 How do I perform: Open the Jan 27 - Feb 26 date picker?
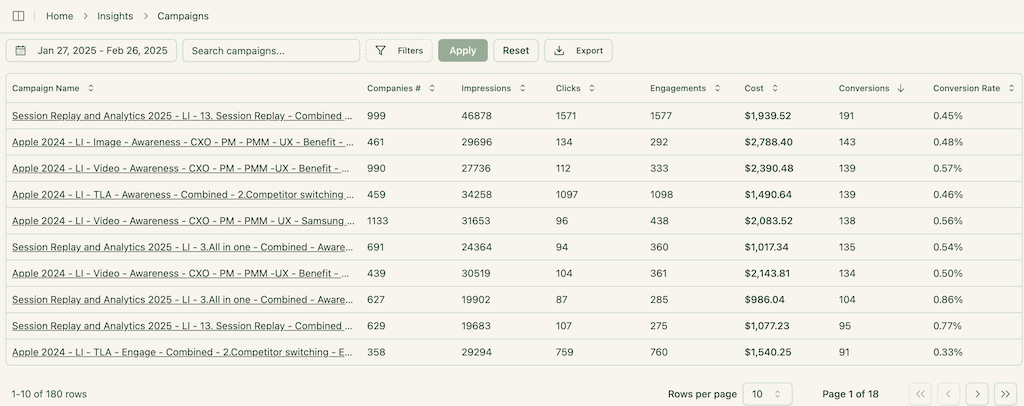[91, 51]
